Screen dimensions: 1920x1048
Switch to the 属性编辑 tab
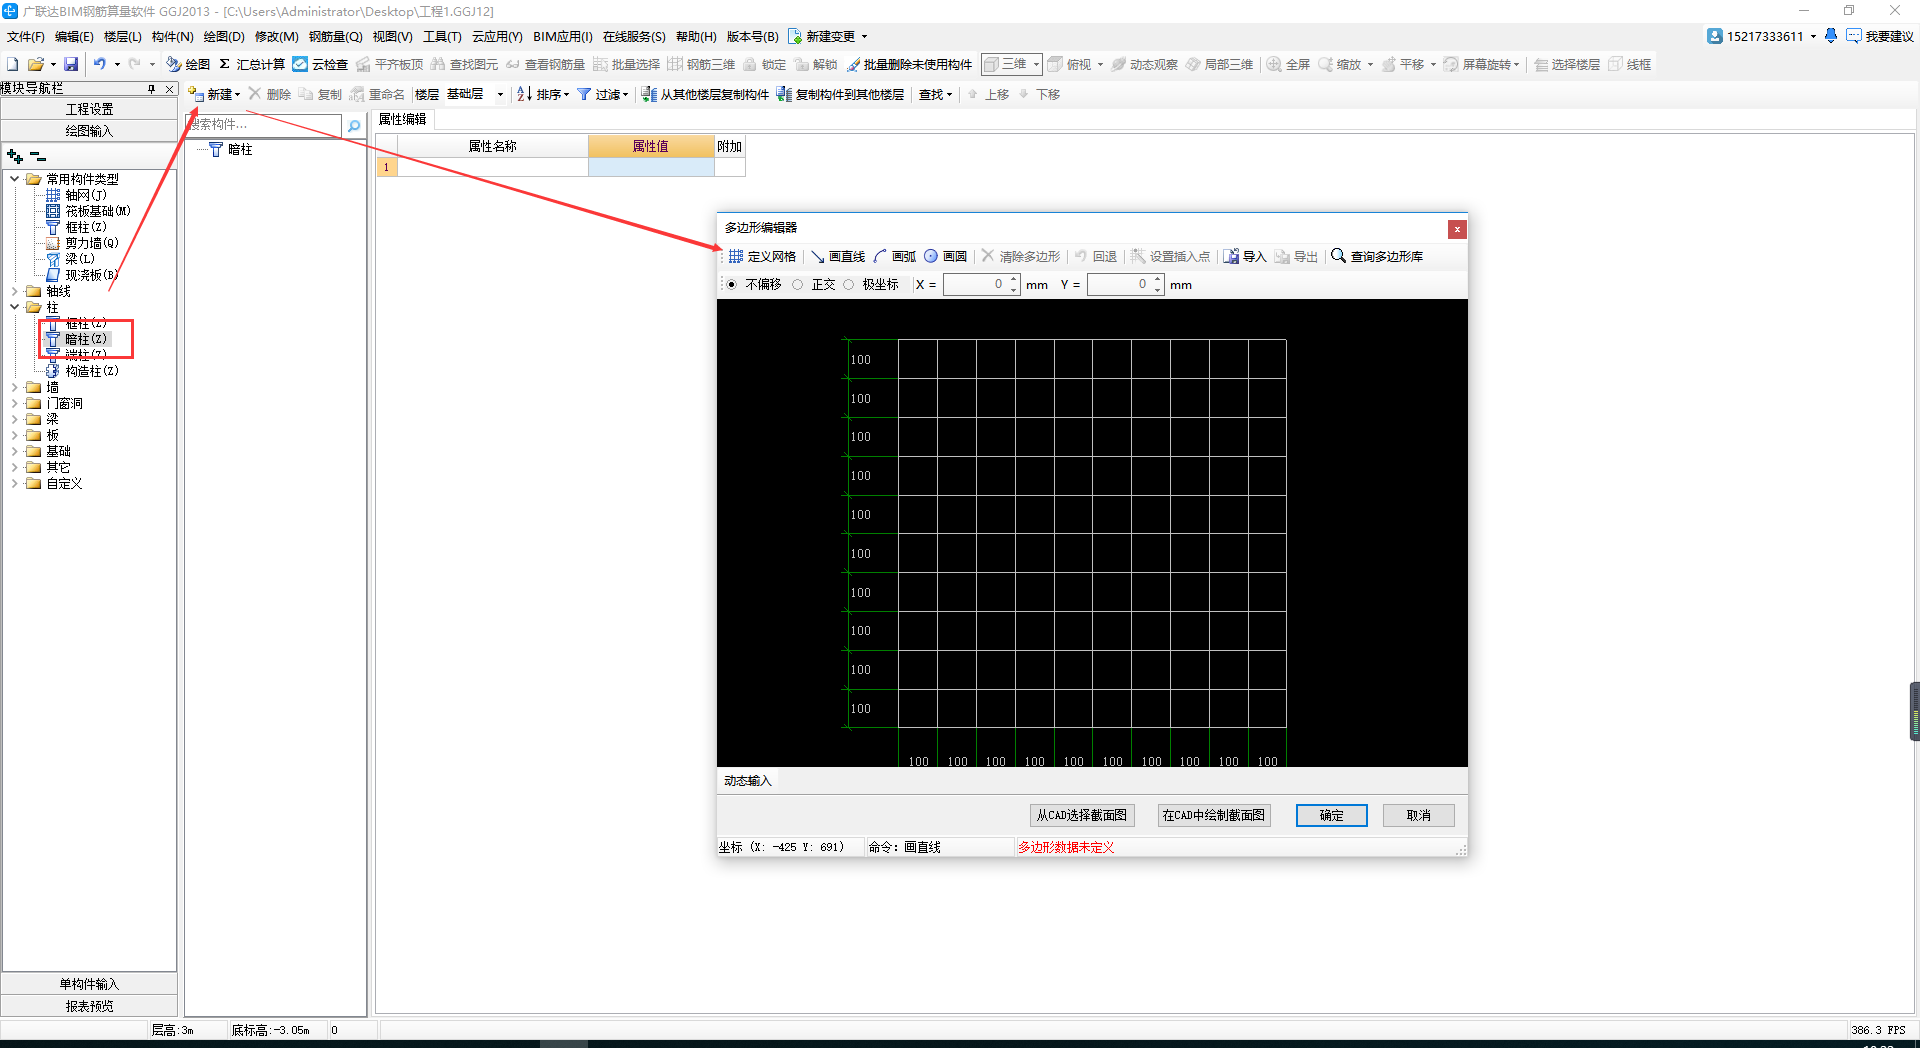click(403, 119)
